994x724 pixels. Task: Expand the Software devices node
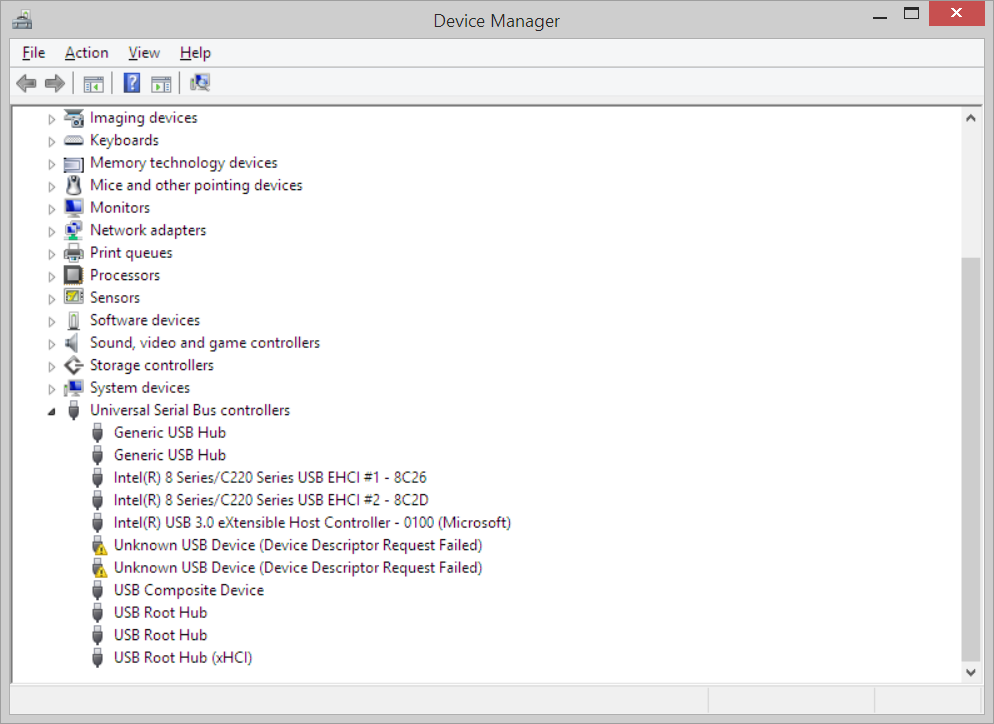[x=51, y=321]
